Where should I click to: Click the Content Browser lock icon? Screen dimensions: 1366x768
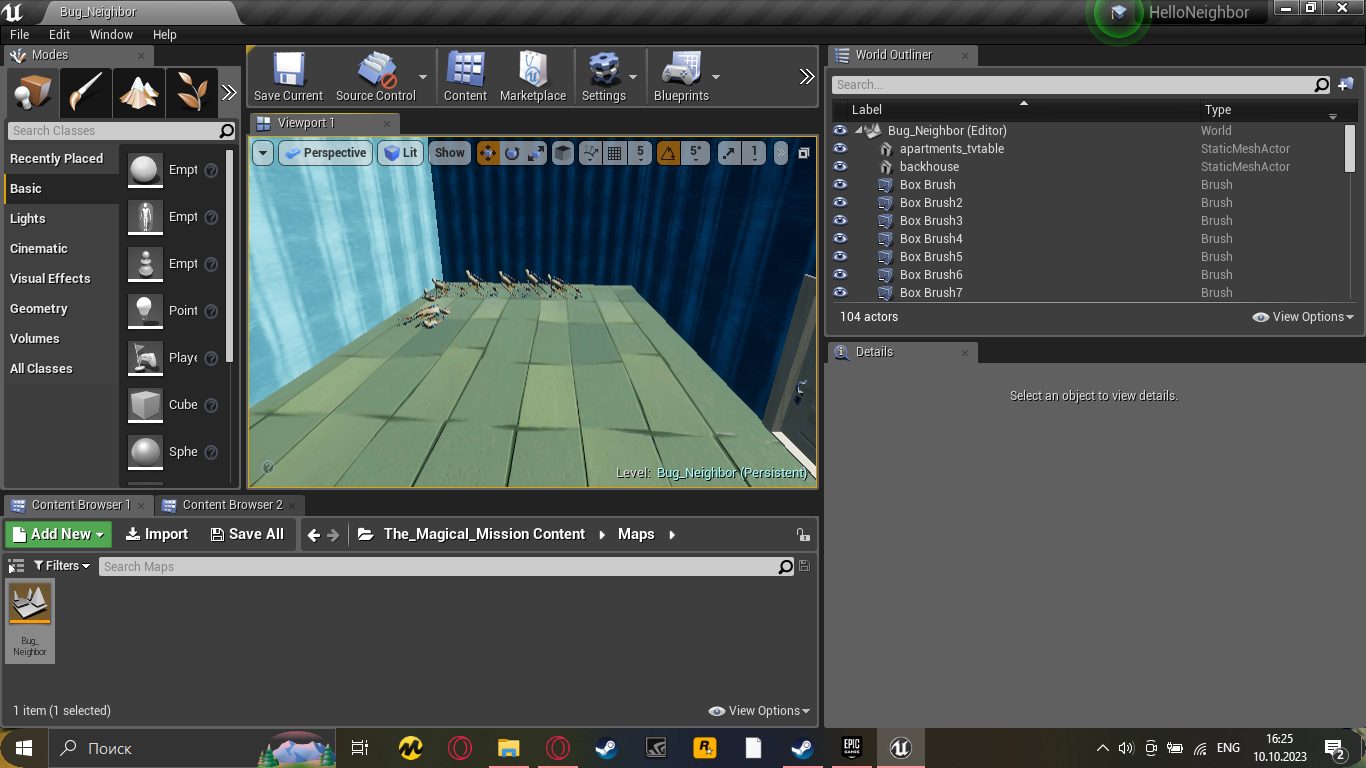[803, 535]
